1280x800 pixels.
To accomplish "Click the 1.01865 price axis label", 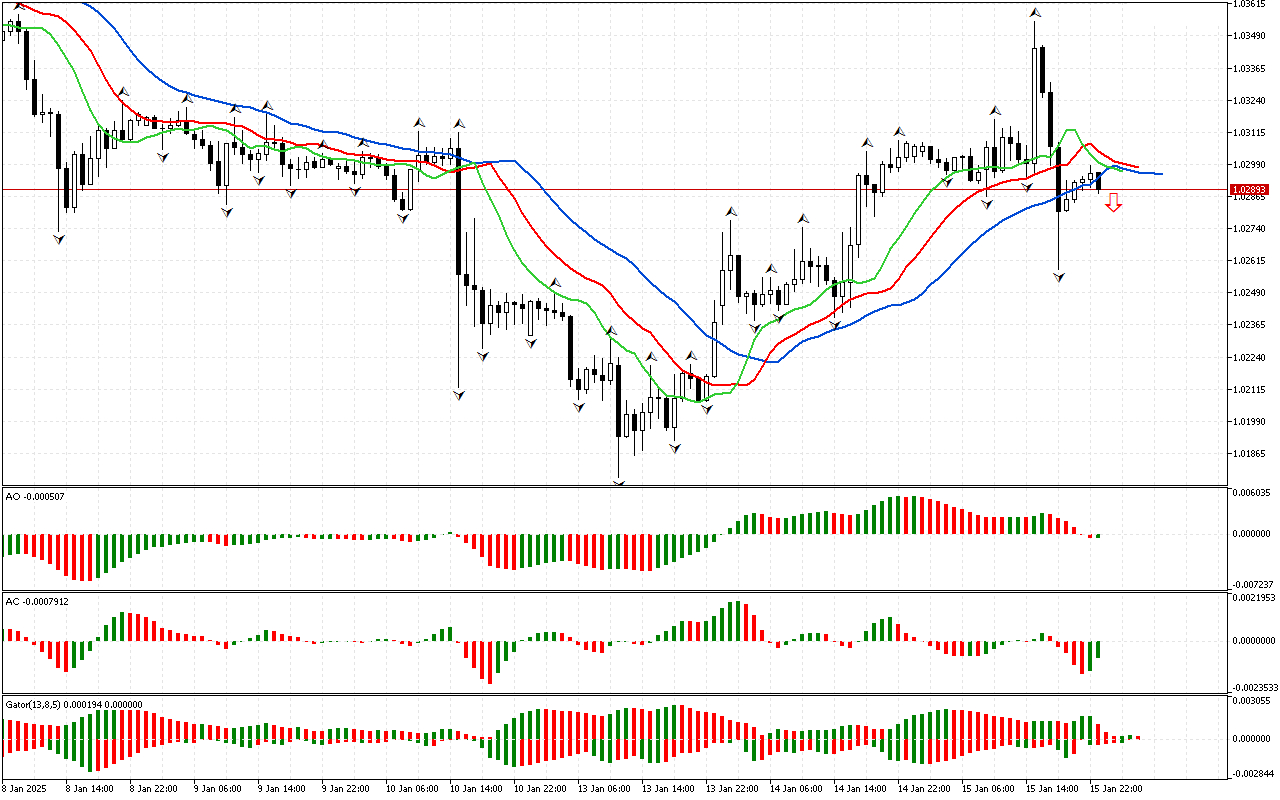I will pyautogui.click(x=1250, y=453).
